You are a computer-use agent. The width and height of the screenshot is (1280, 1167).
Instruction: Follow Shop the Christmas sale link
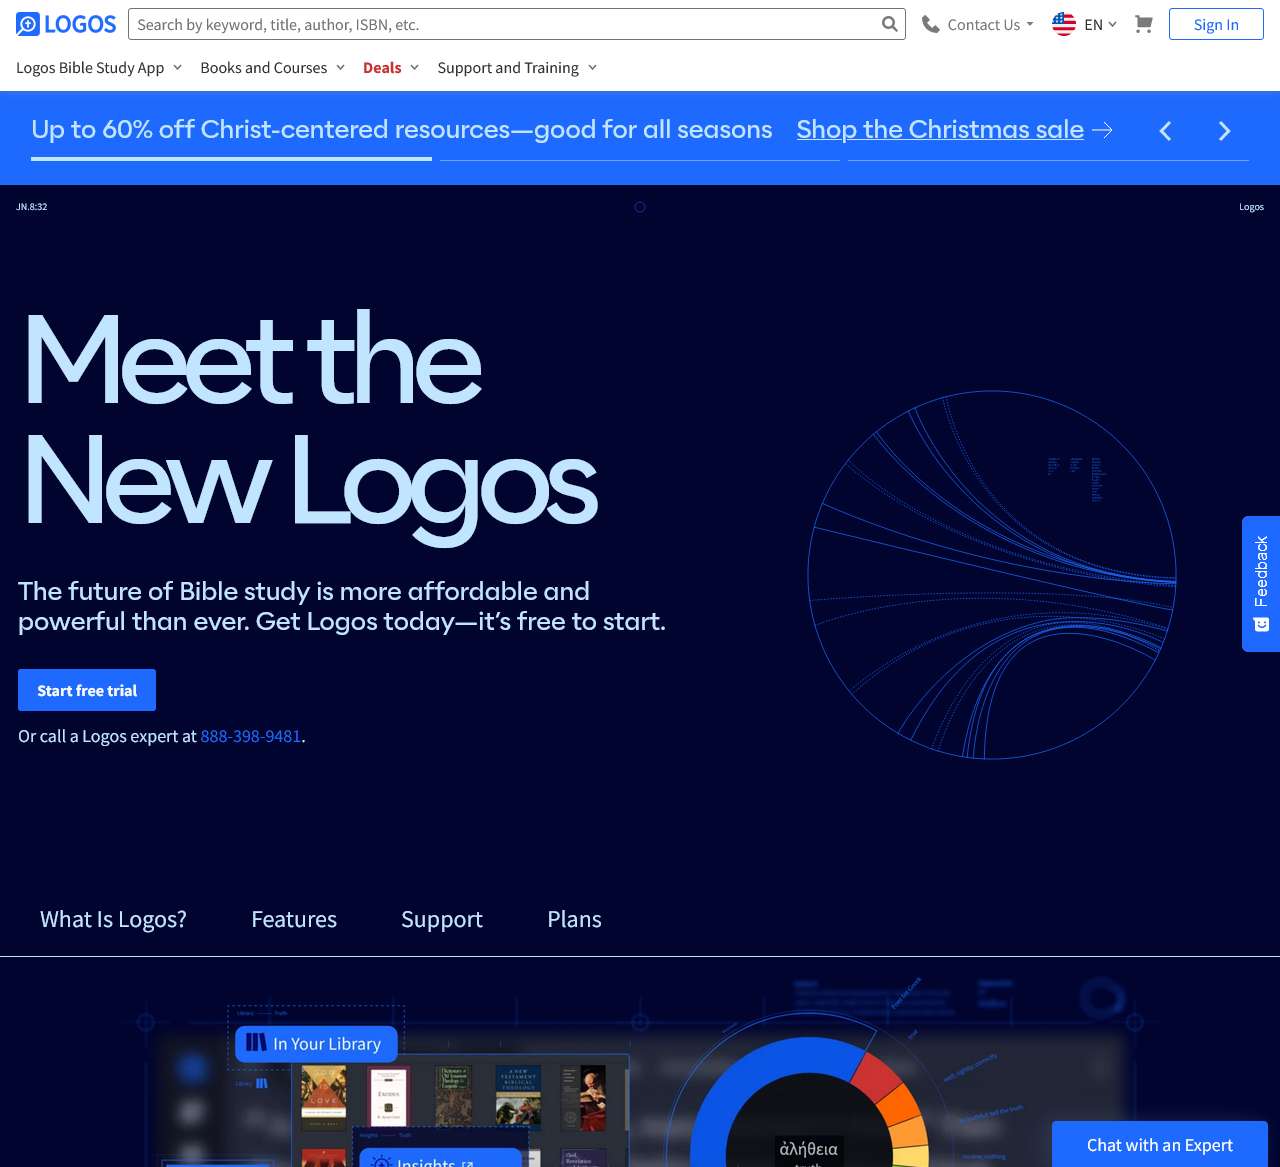tap(940, 129)
